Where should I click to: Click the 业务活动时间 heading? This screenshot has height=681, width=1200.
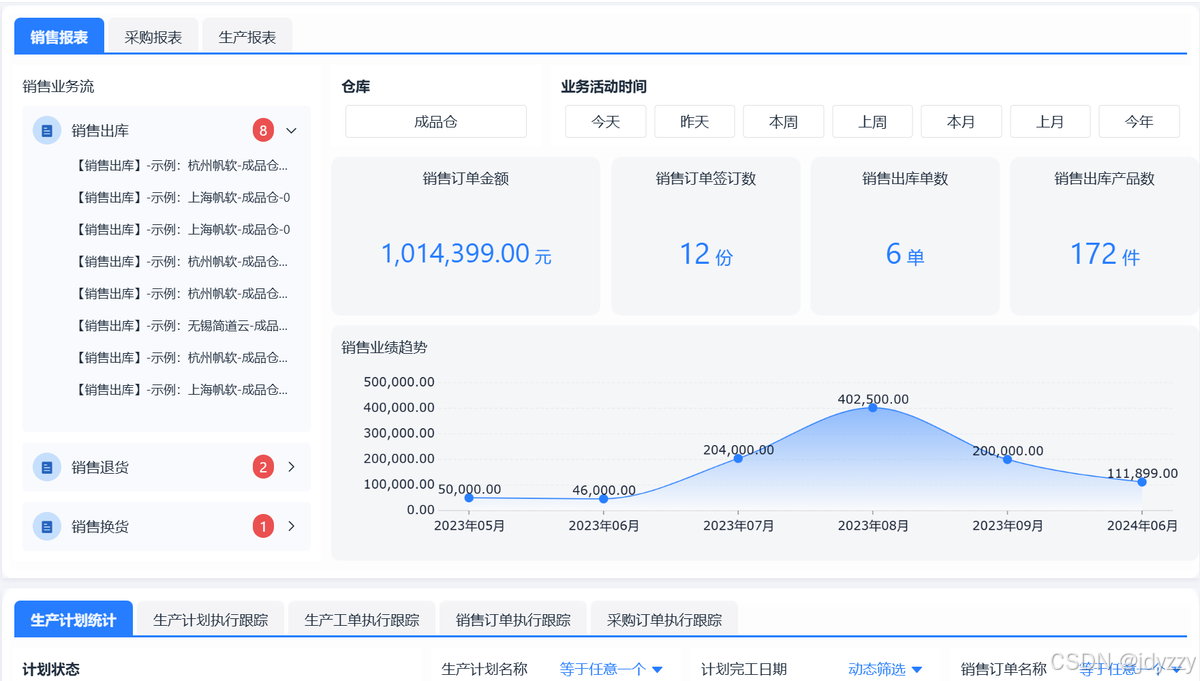pos(604,87)
